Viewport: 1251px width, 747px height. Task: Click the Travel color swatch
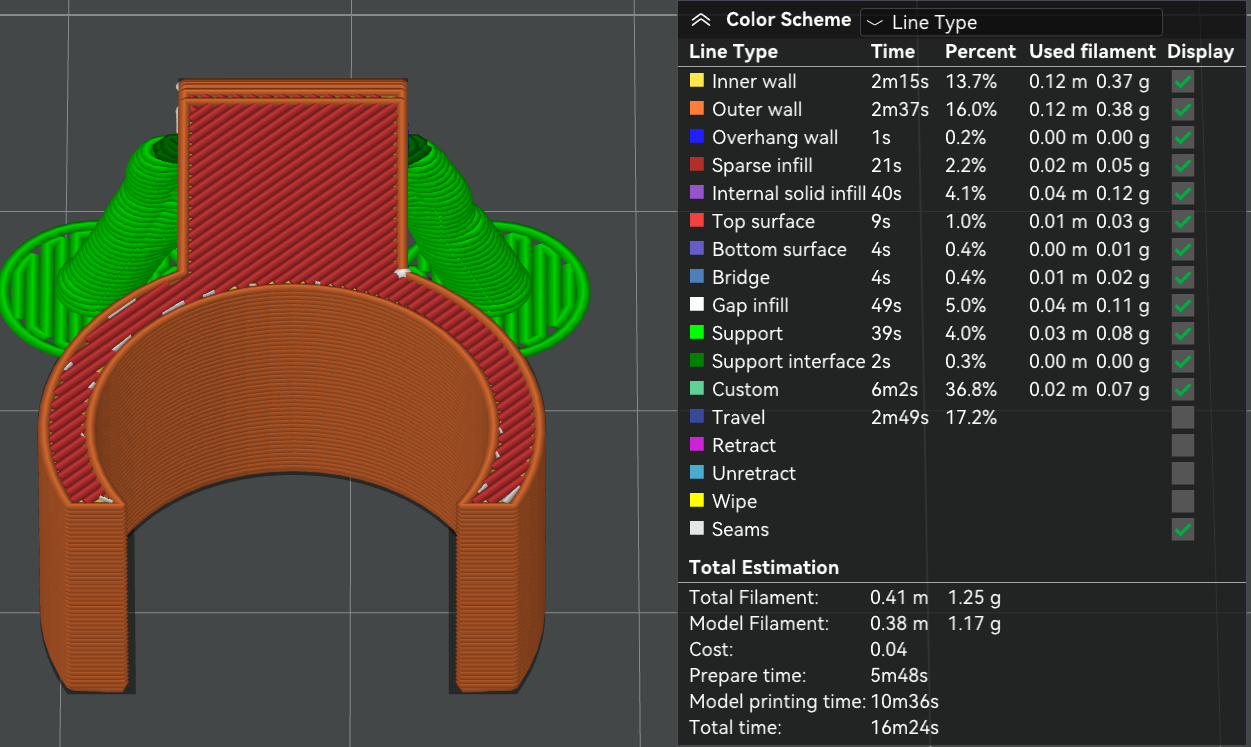[x=697, y=417]
